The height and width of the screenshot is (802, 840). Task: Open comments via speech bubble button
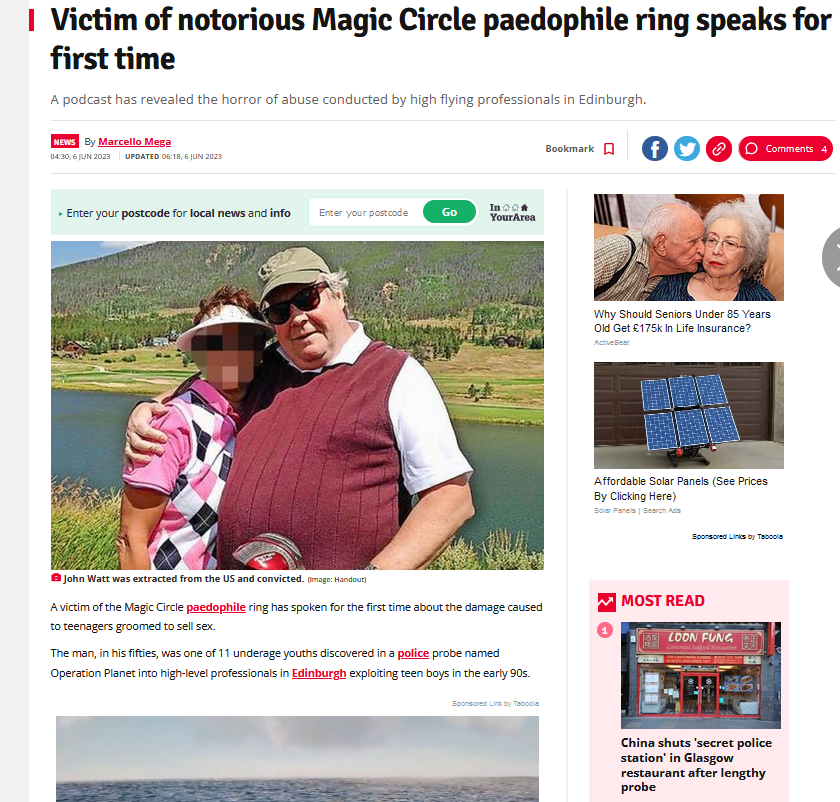[x=785, y=148]
